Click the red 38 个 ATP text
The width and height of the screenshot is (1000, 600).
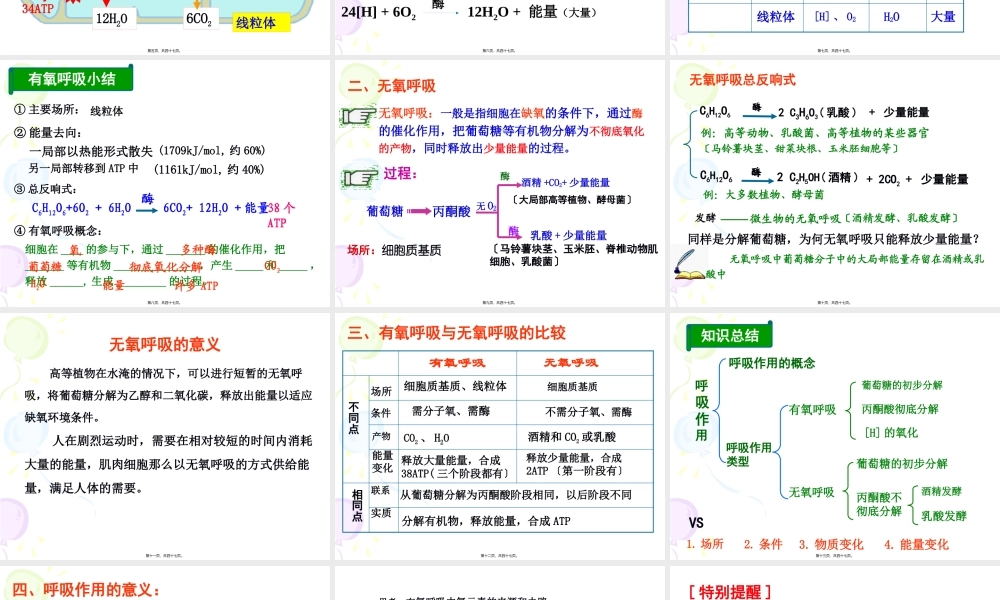coord(281,215)
